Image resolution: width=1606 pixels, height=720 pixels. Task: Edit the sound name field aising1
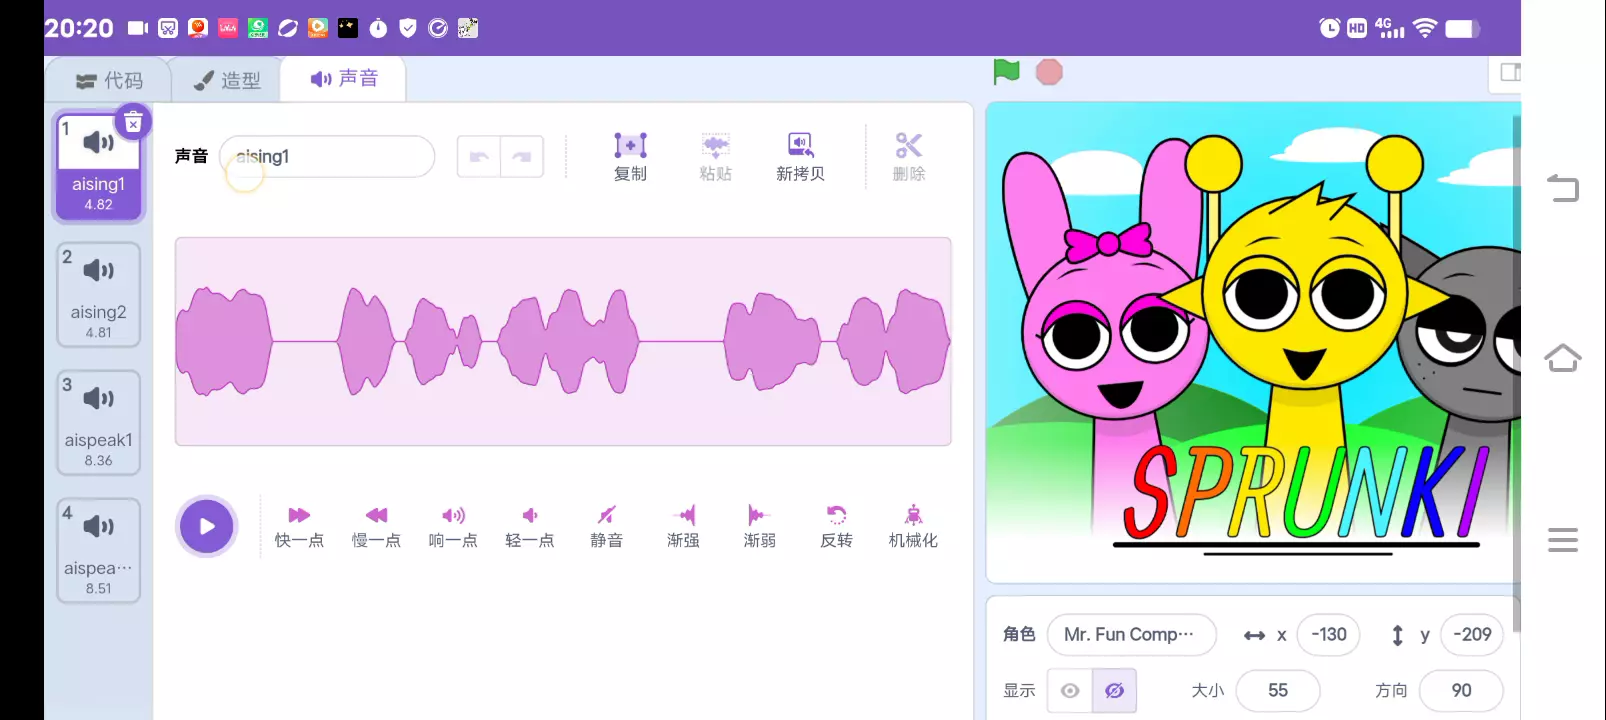click(327, 156)
